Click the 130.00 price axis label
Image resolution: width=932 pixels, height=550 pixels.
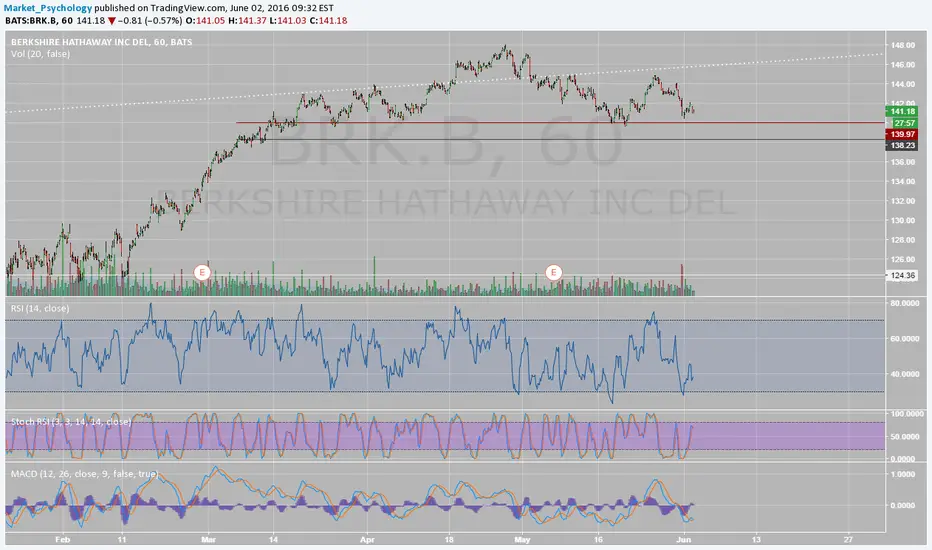(902, 221)
